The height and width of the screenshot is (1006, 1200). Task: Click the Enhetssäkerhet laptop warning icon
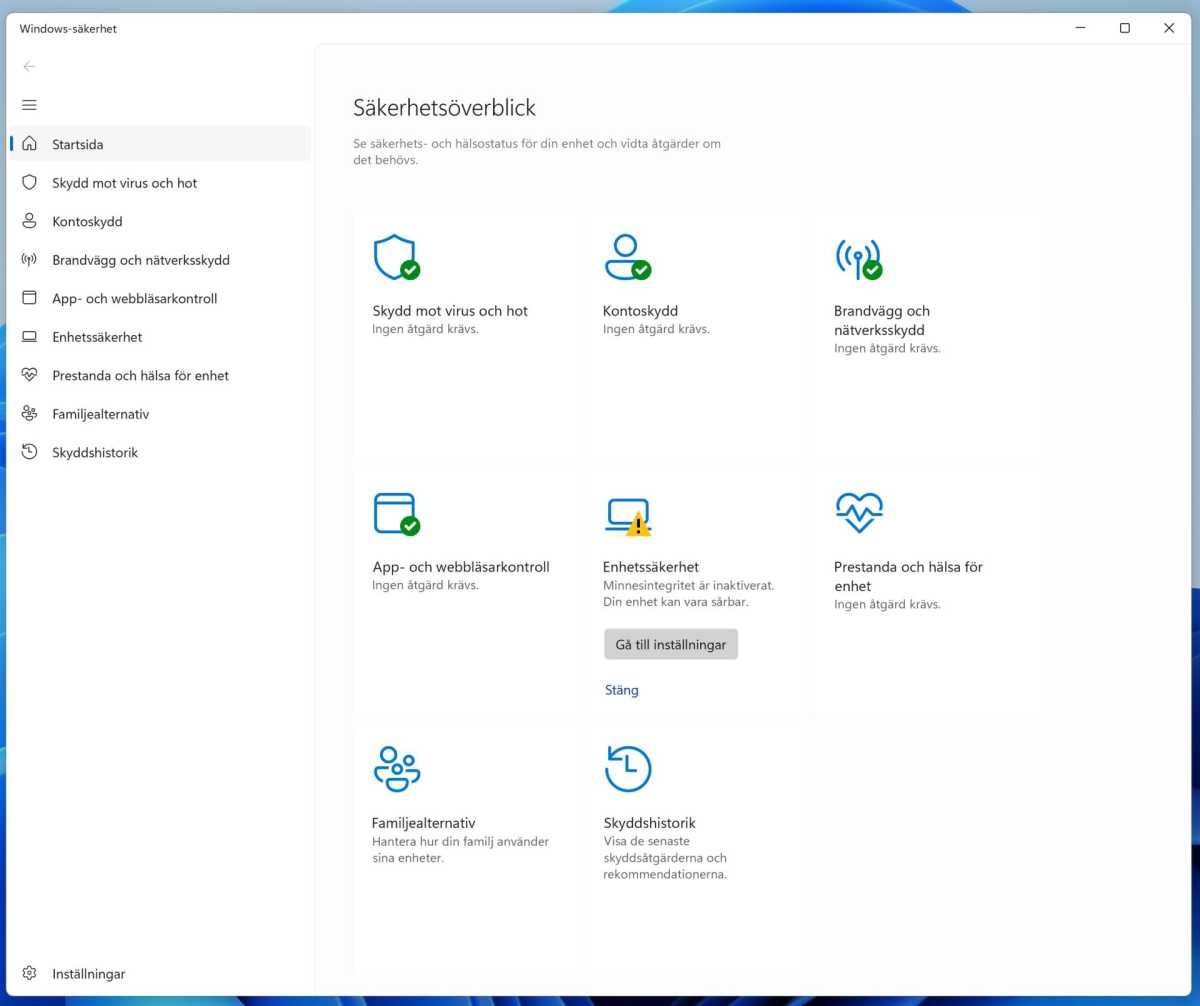pyautogui.click(x=628, y=516)
